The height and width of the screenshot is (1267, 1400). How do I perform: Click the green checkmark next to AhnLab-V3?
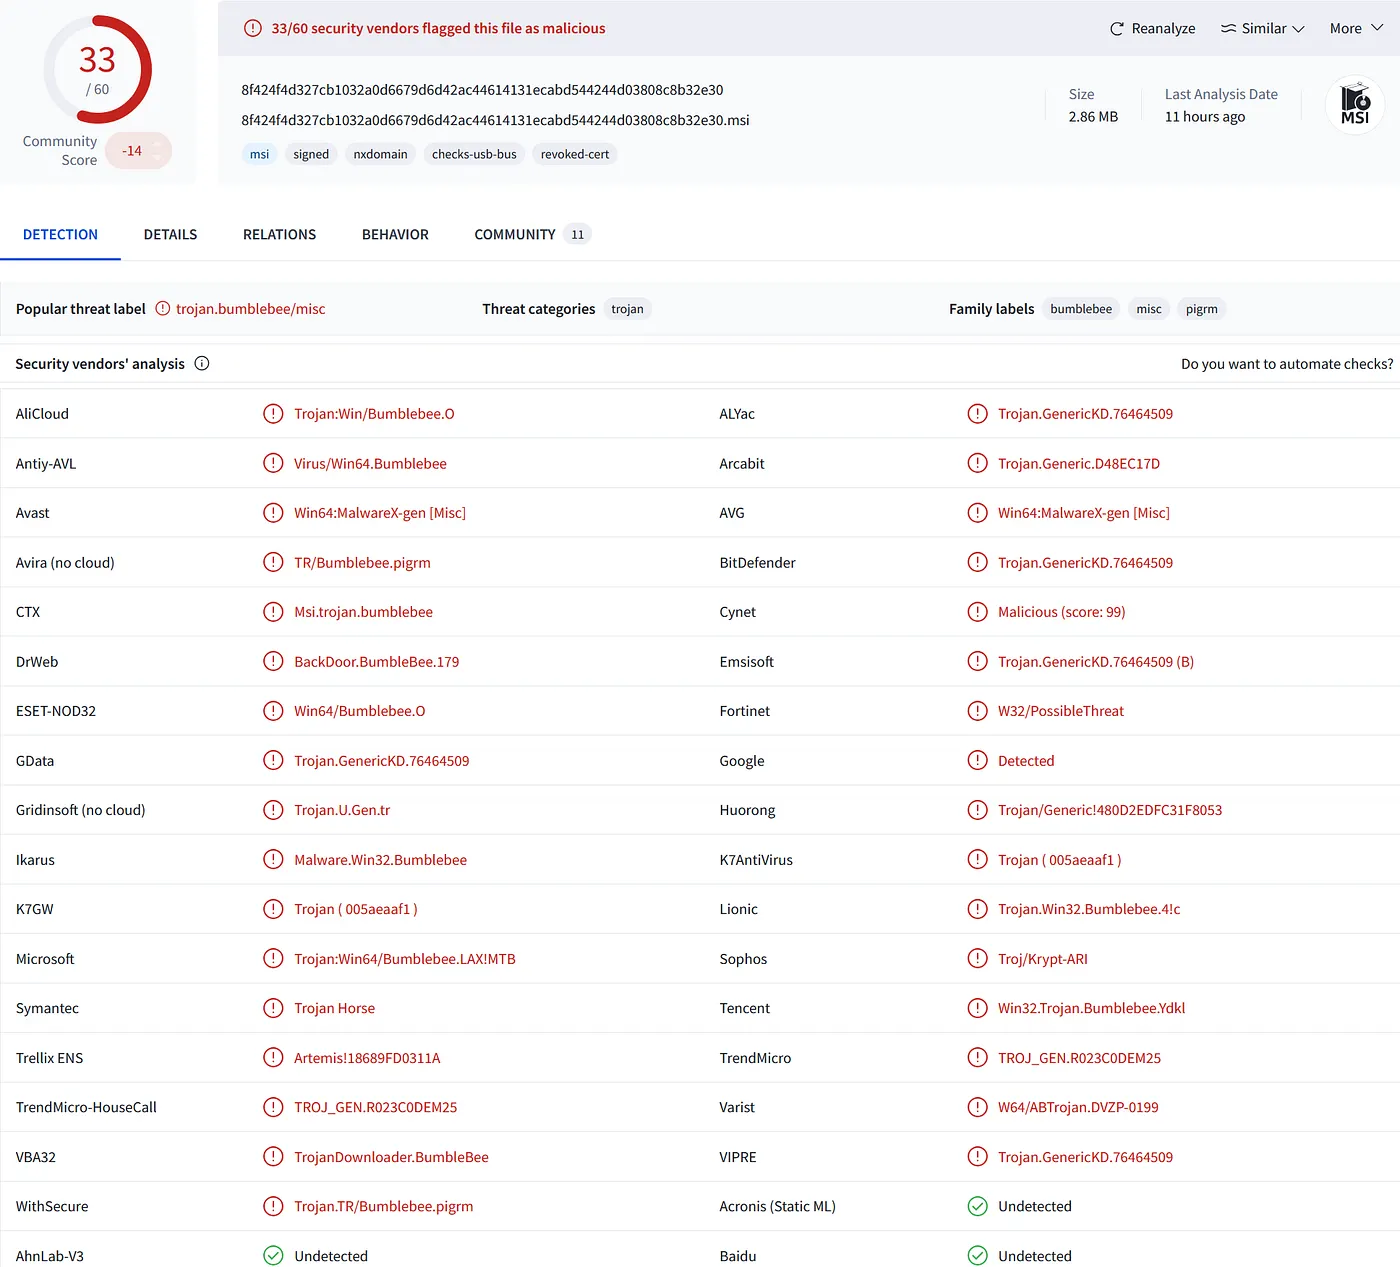pos(273,1255)
